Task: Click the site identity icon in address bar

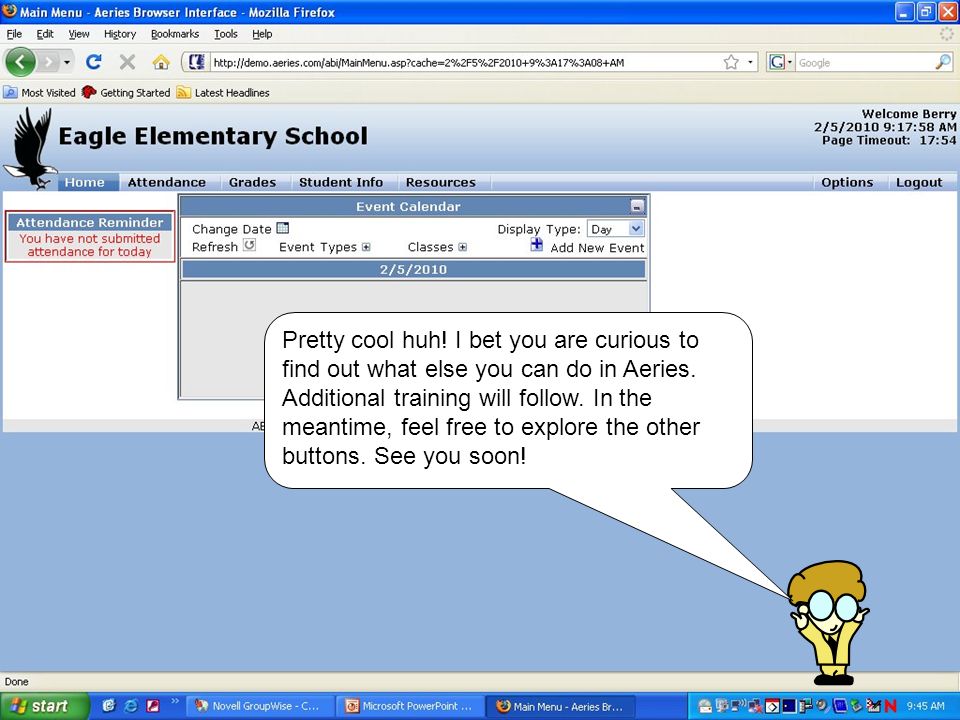Action: click(x=196, y=62)
